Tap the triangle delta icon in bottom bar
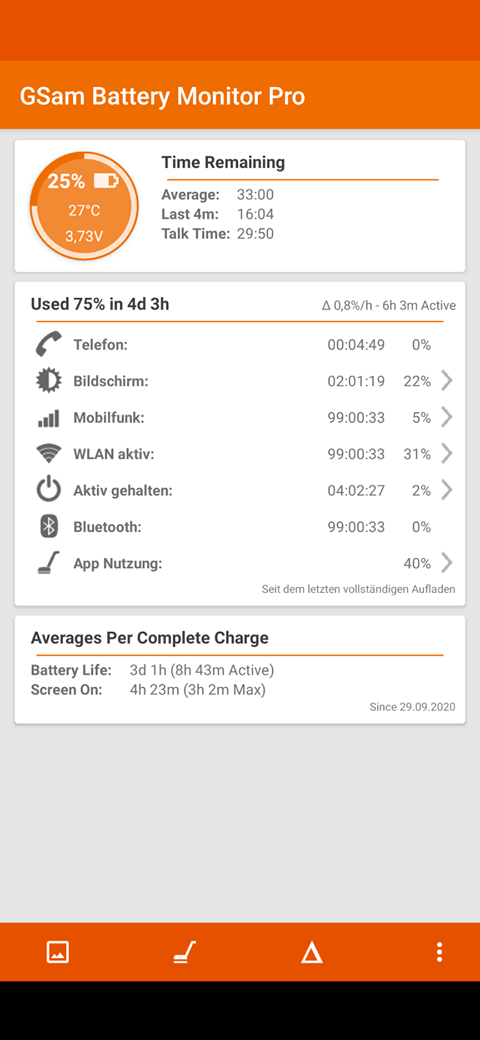Image resolution: width=480 pixels, height=1040 pixels. pyautogui.click(x=312, y=953)
